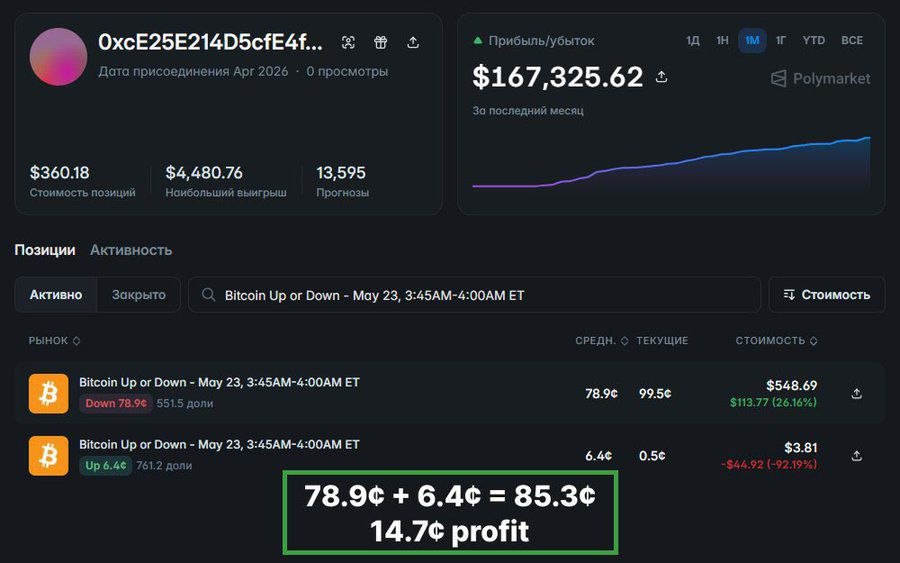900x563 pixels.
Task: Open Bitcoin icon of Up position row
Action: tap(48, 456)
